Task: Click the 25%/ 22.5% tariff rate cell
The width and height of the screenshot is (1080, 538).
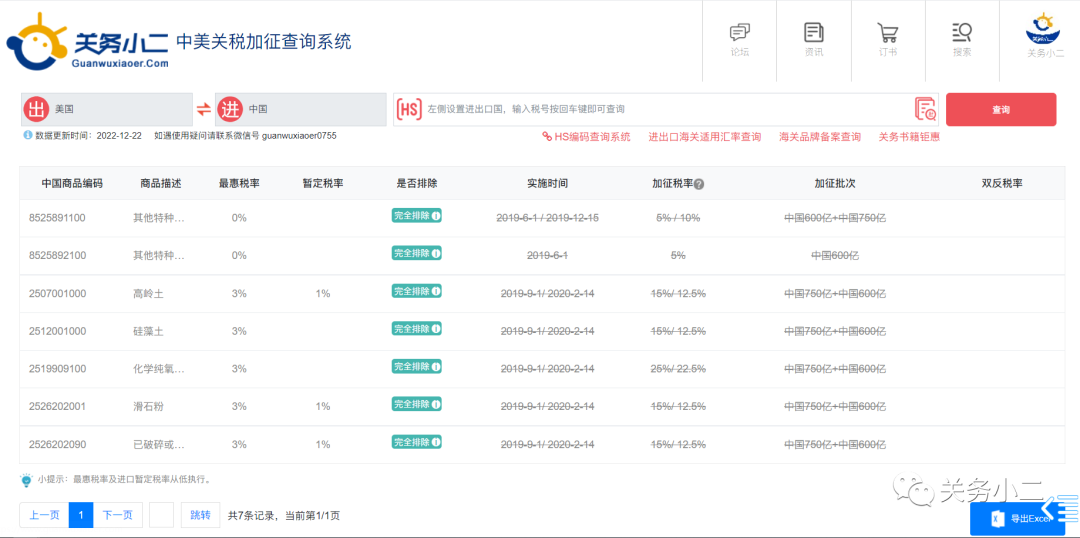Action: tap(678, 369)
